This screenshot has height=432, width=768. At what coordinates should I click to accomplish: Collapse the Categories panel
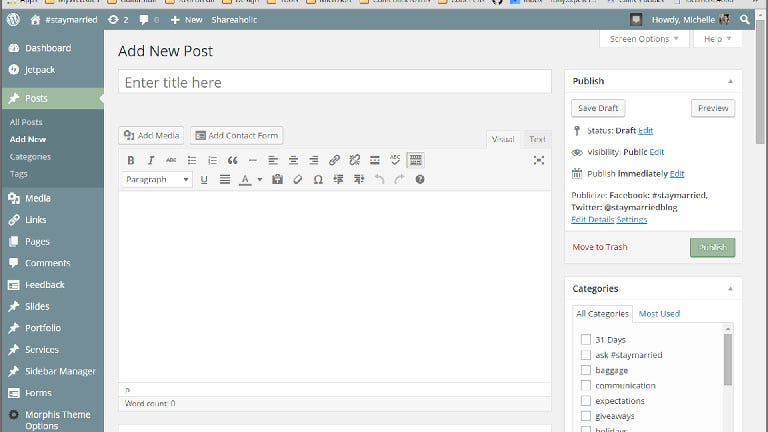[730, 289]
